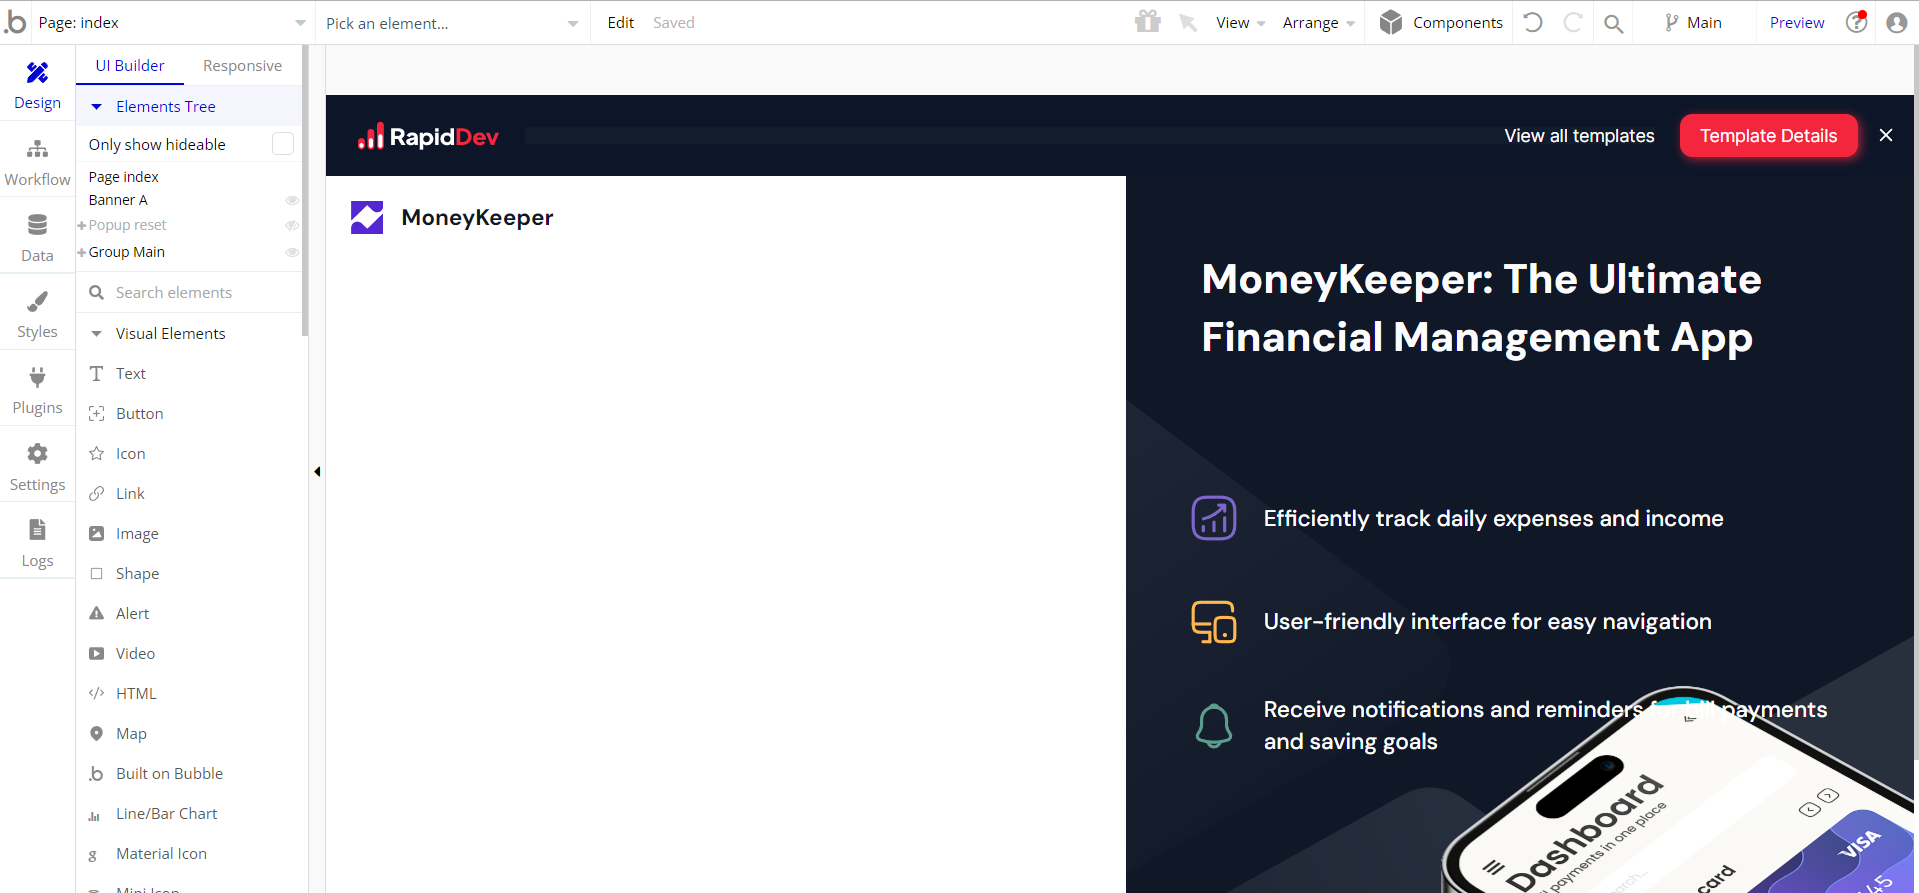Viewport: 1919px width, 893px height.
Task: Open the user account avatar
Action: (1896, 22)
